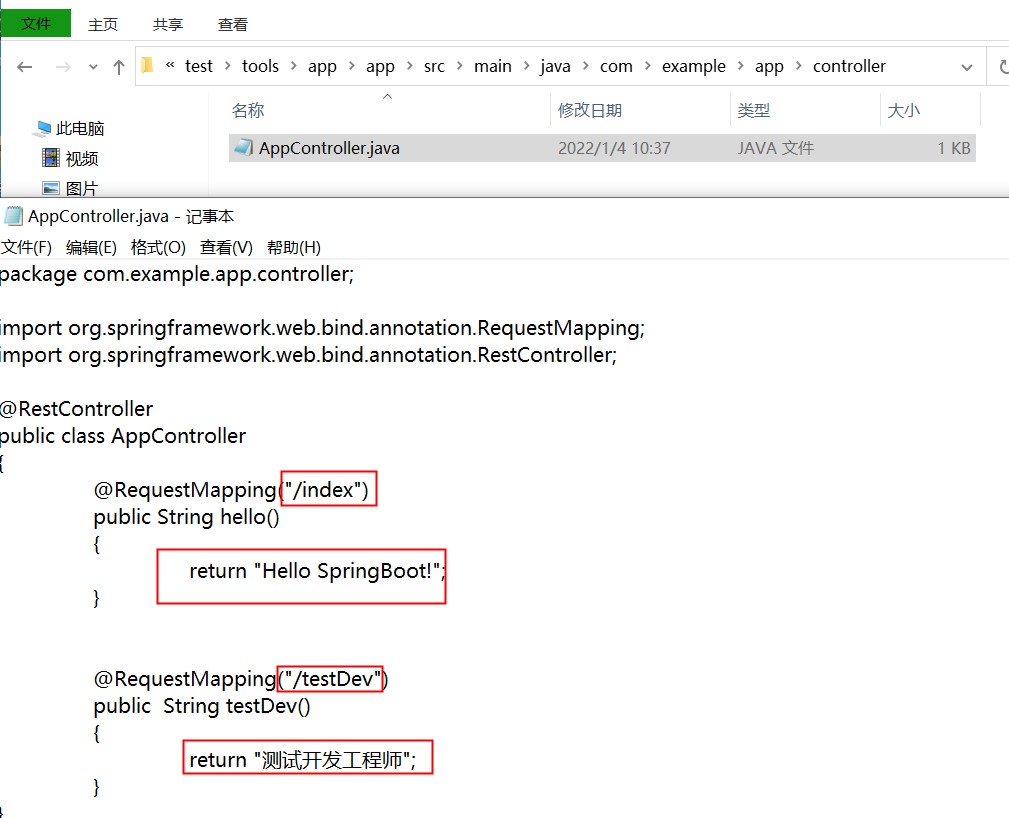Navigate to 'java' breadcrumb folder
Image resolution: width=1009 pixels, height=818 pixels.
coord(555,66)
